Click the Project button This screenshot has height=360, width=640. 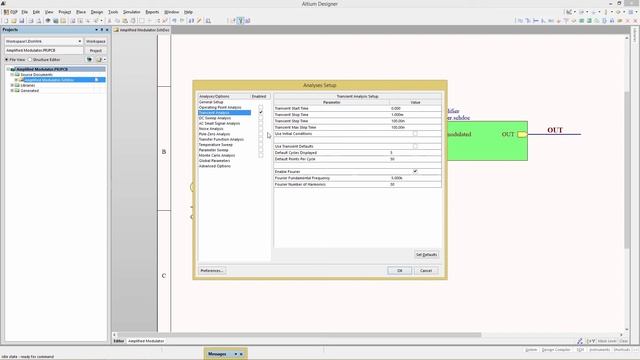(96, 50)
